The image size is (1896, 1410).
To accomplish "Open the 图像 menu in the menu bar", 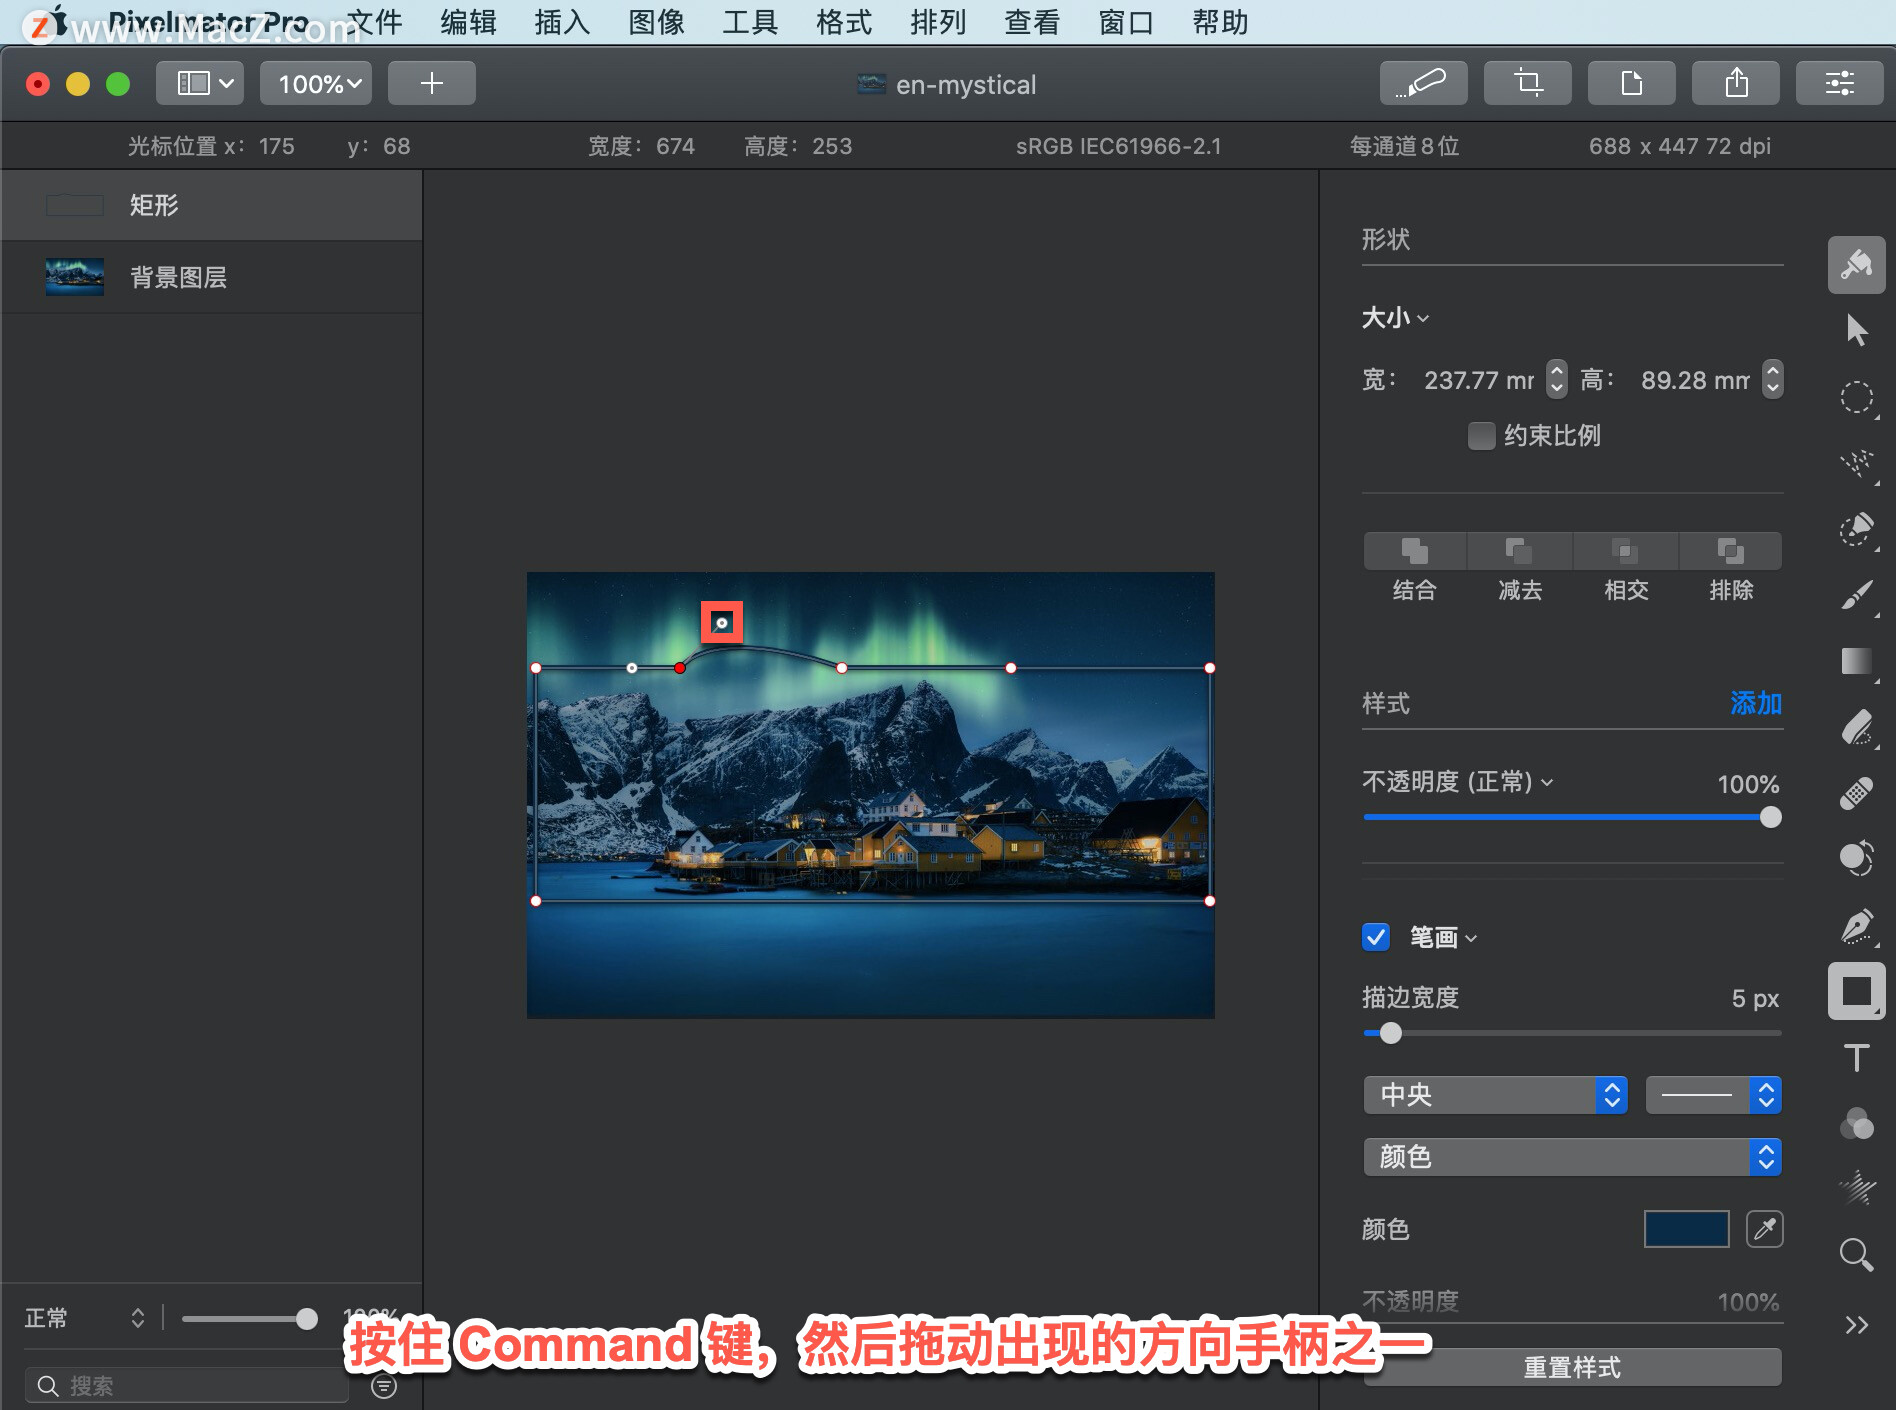I will click(655, 22).
